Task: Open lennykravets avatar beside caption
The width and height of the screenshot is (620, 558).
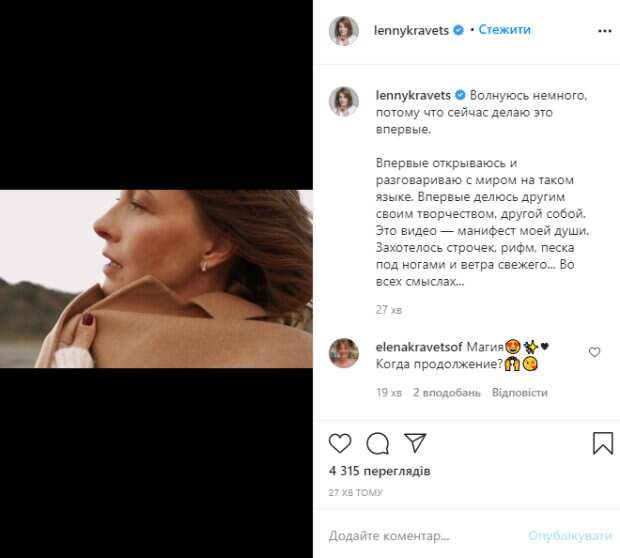Action: point(344,101)
